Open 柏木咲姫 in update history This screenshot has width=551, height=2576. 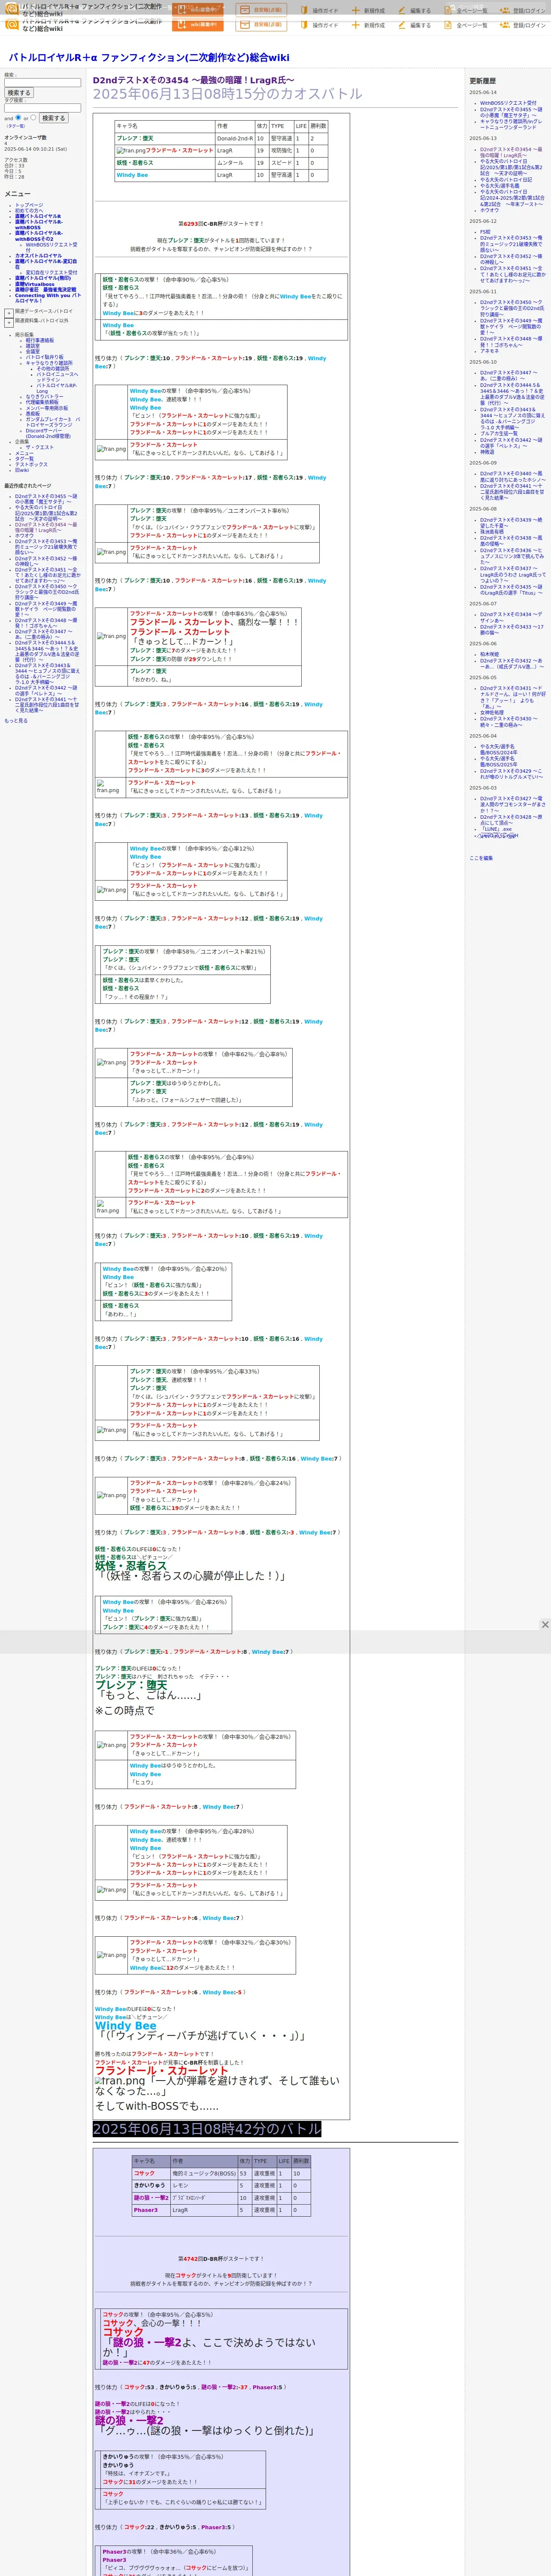(x=489, y=654)
